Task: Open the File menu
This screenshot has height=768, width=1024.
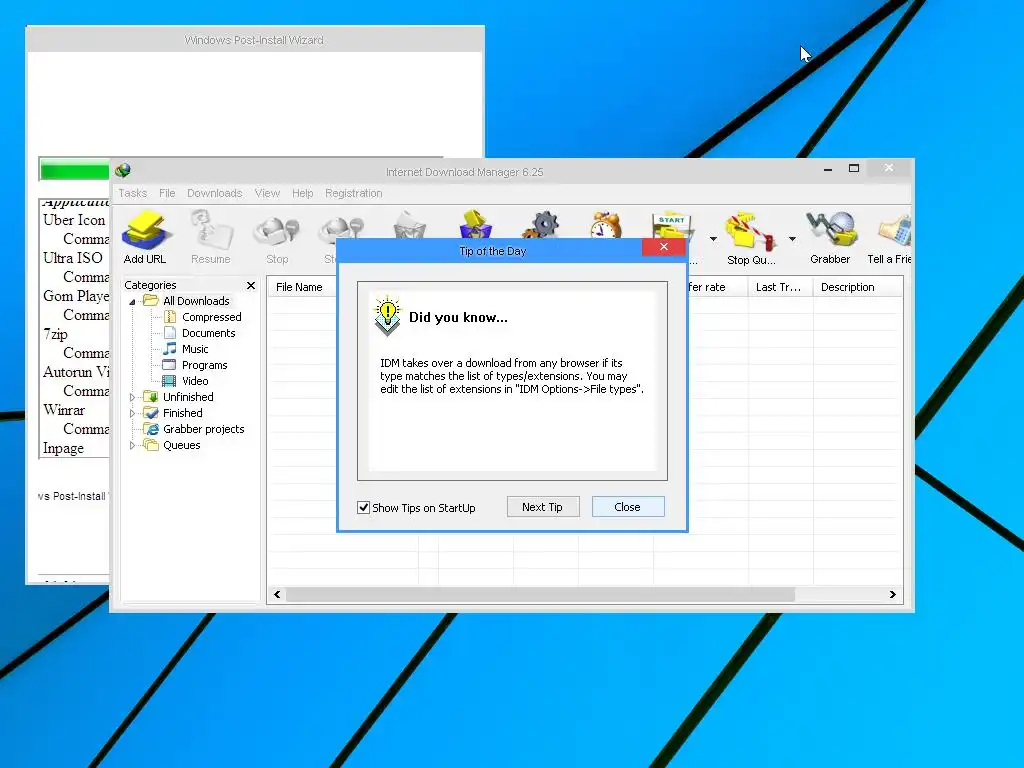Action: click(x=167, y=193)
